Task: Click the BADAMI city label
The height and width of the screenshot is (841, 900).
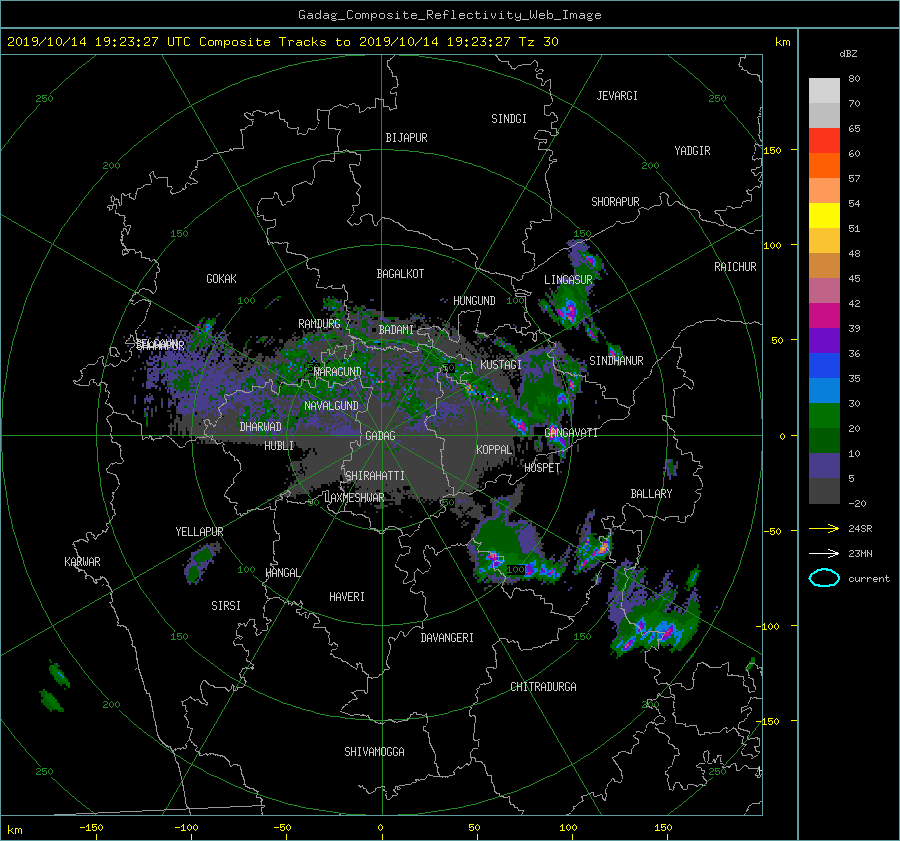Action: (396, 330)
